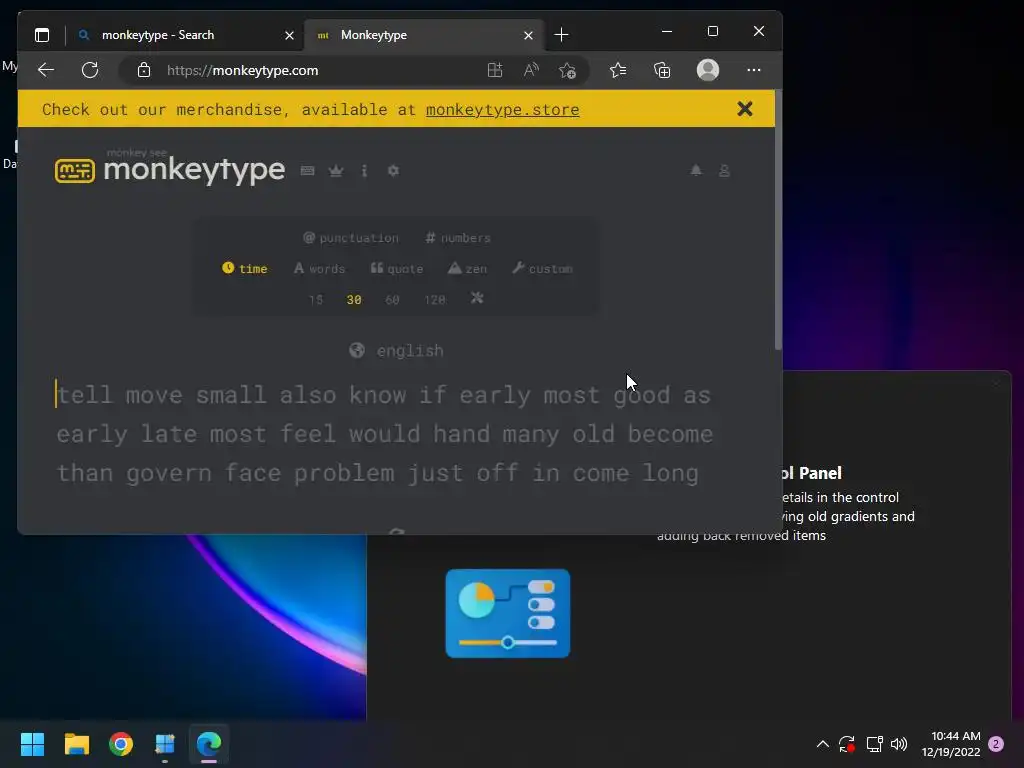Open custom duration tools icon
The height and width of the screenshot is (768, 1024).
pos(477,298)
